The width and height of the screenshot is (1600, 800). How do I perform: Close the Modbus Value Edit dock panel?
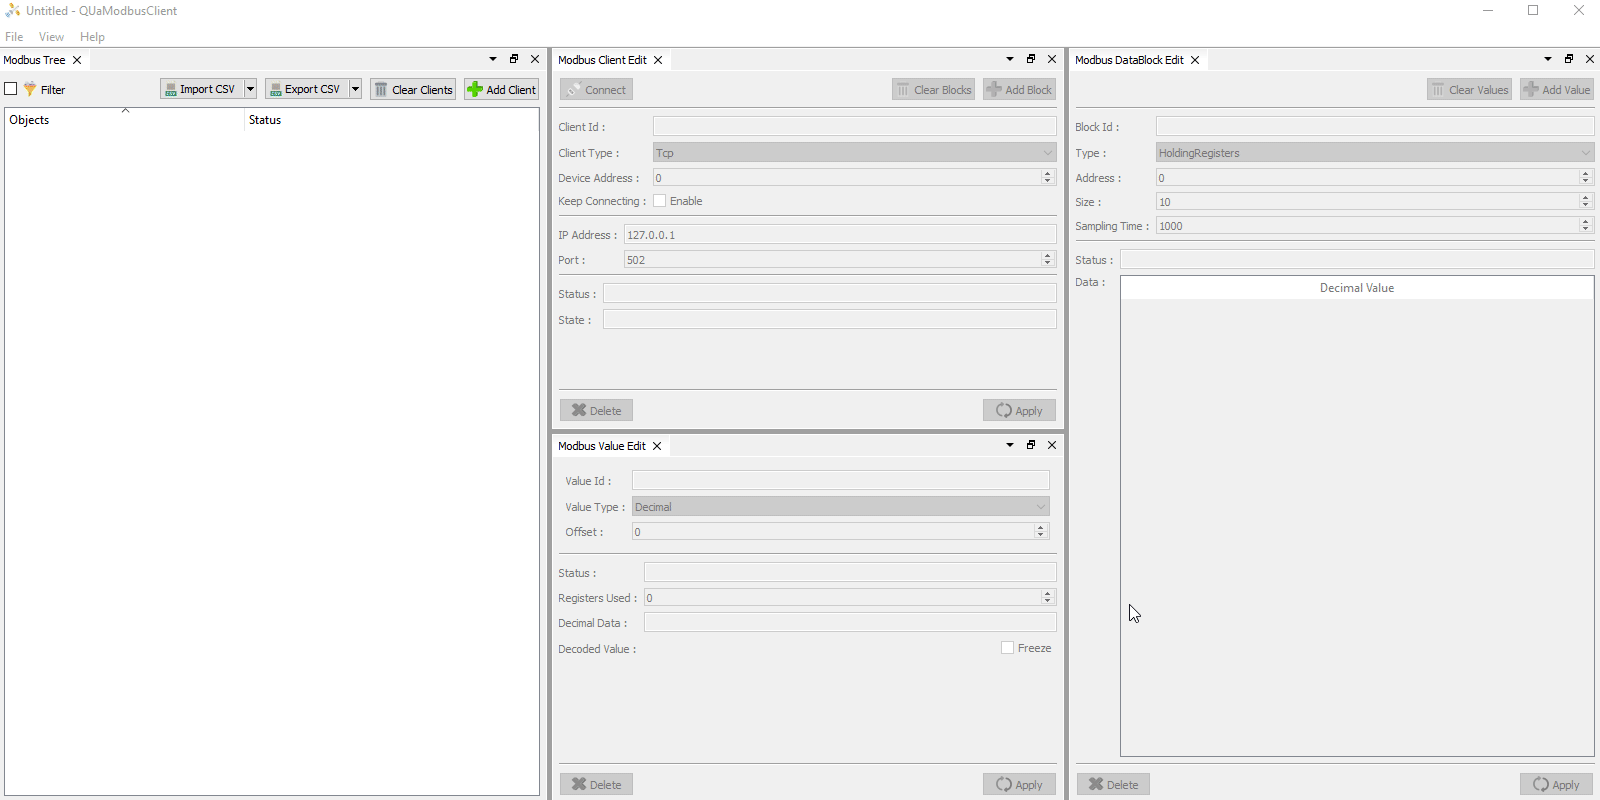click(1052, 445)
